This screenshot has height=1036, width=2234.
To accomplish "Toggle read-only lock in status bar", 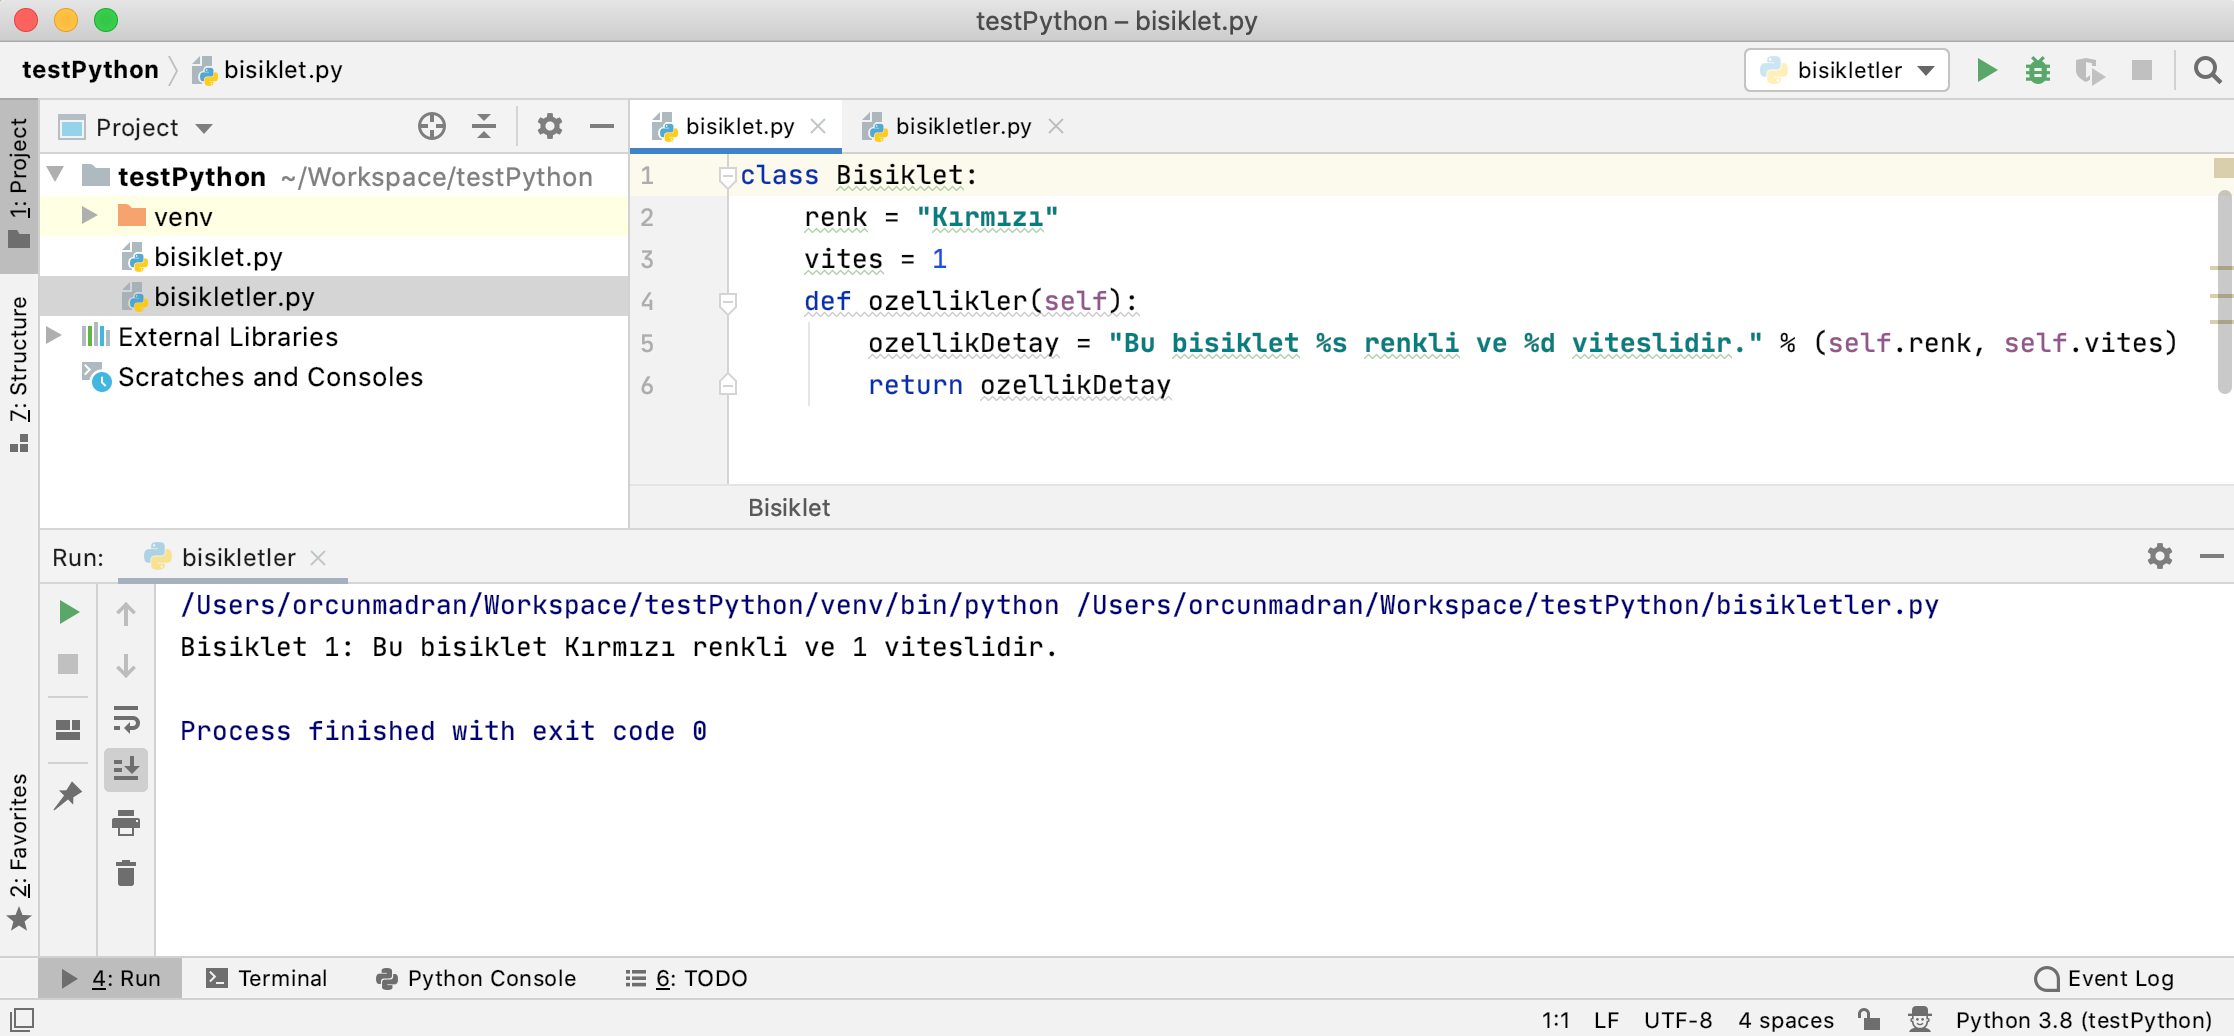I will (1868, 1019).
